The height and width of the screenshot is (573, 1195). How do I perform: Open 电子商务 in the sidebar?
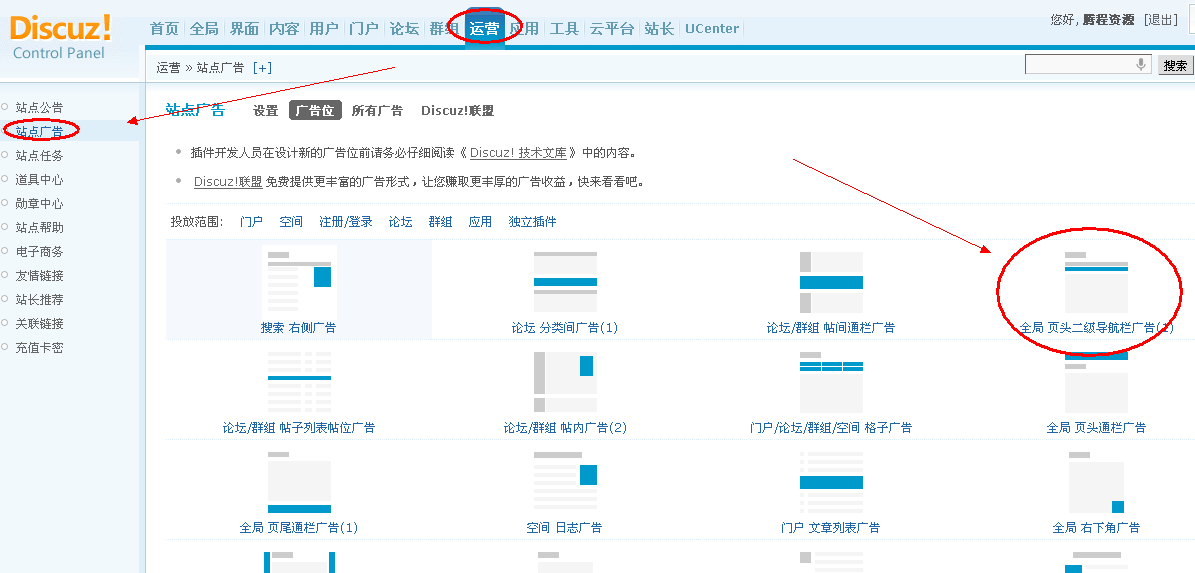39,251
